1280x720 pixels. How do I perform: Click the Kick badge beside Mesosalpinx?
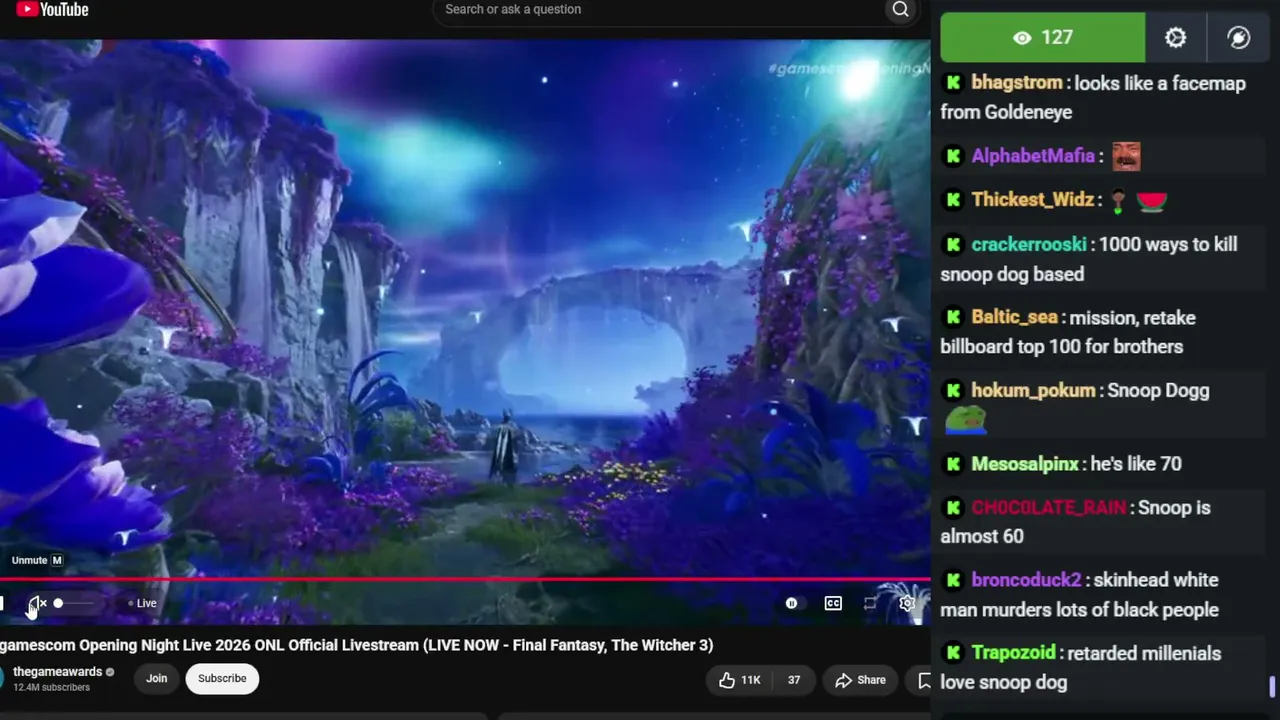(x=953, y=464)
